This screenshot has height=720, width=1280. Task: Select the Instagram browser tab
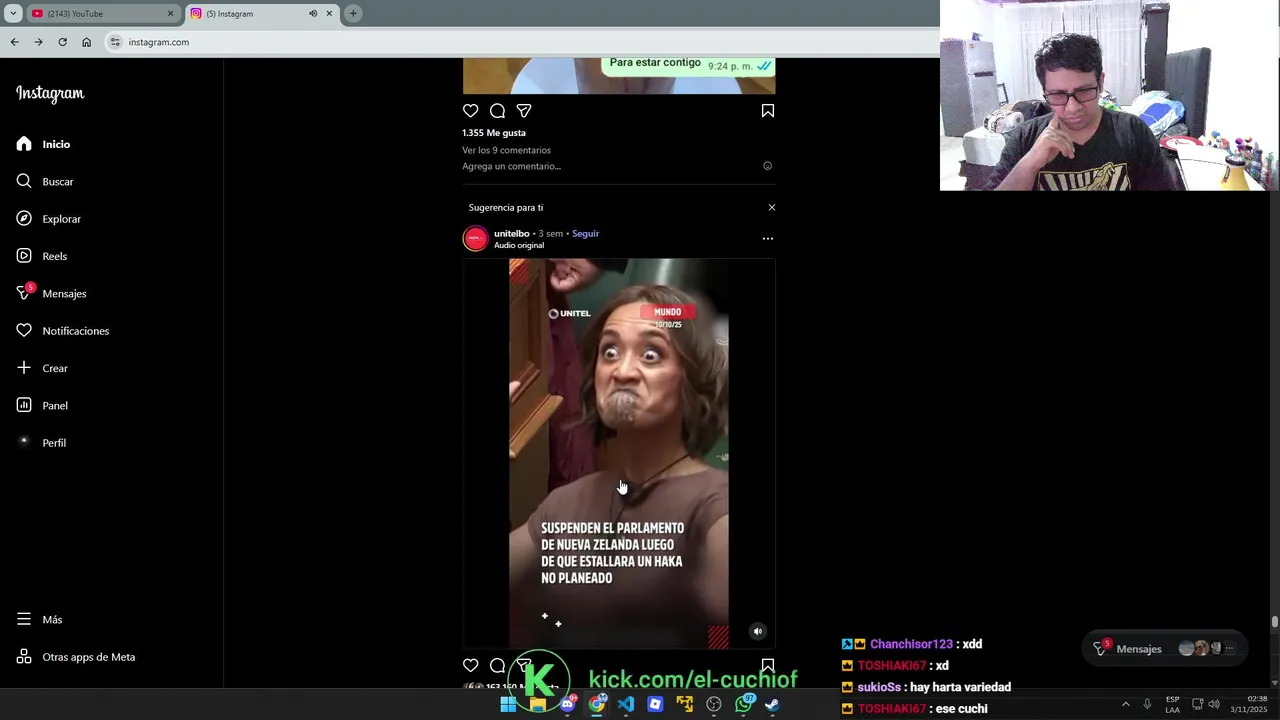point(262,14)
